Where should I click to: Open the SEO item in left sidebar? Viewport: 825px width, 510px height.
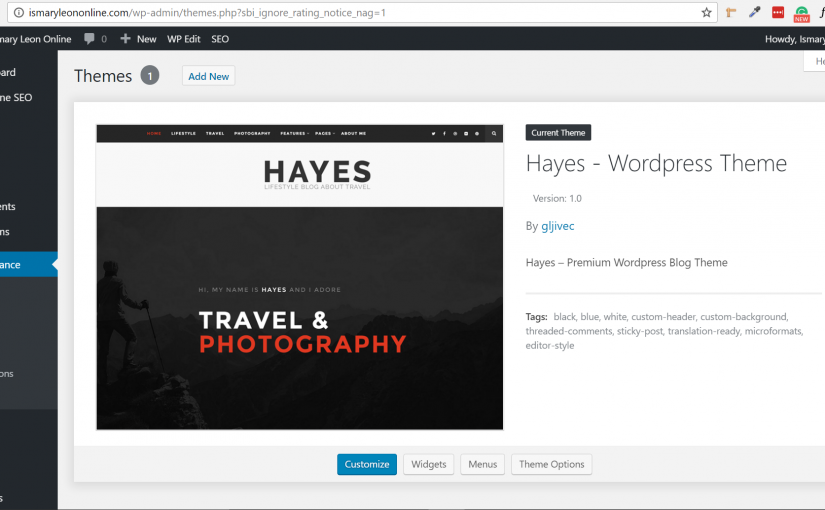pyautogui.click(x=28, y=97)
